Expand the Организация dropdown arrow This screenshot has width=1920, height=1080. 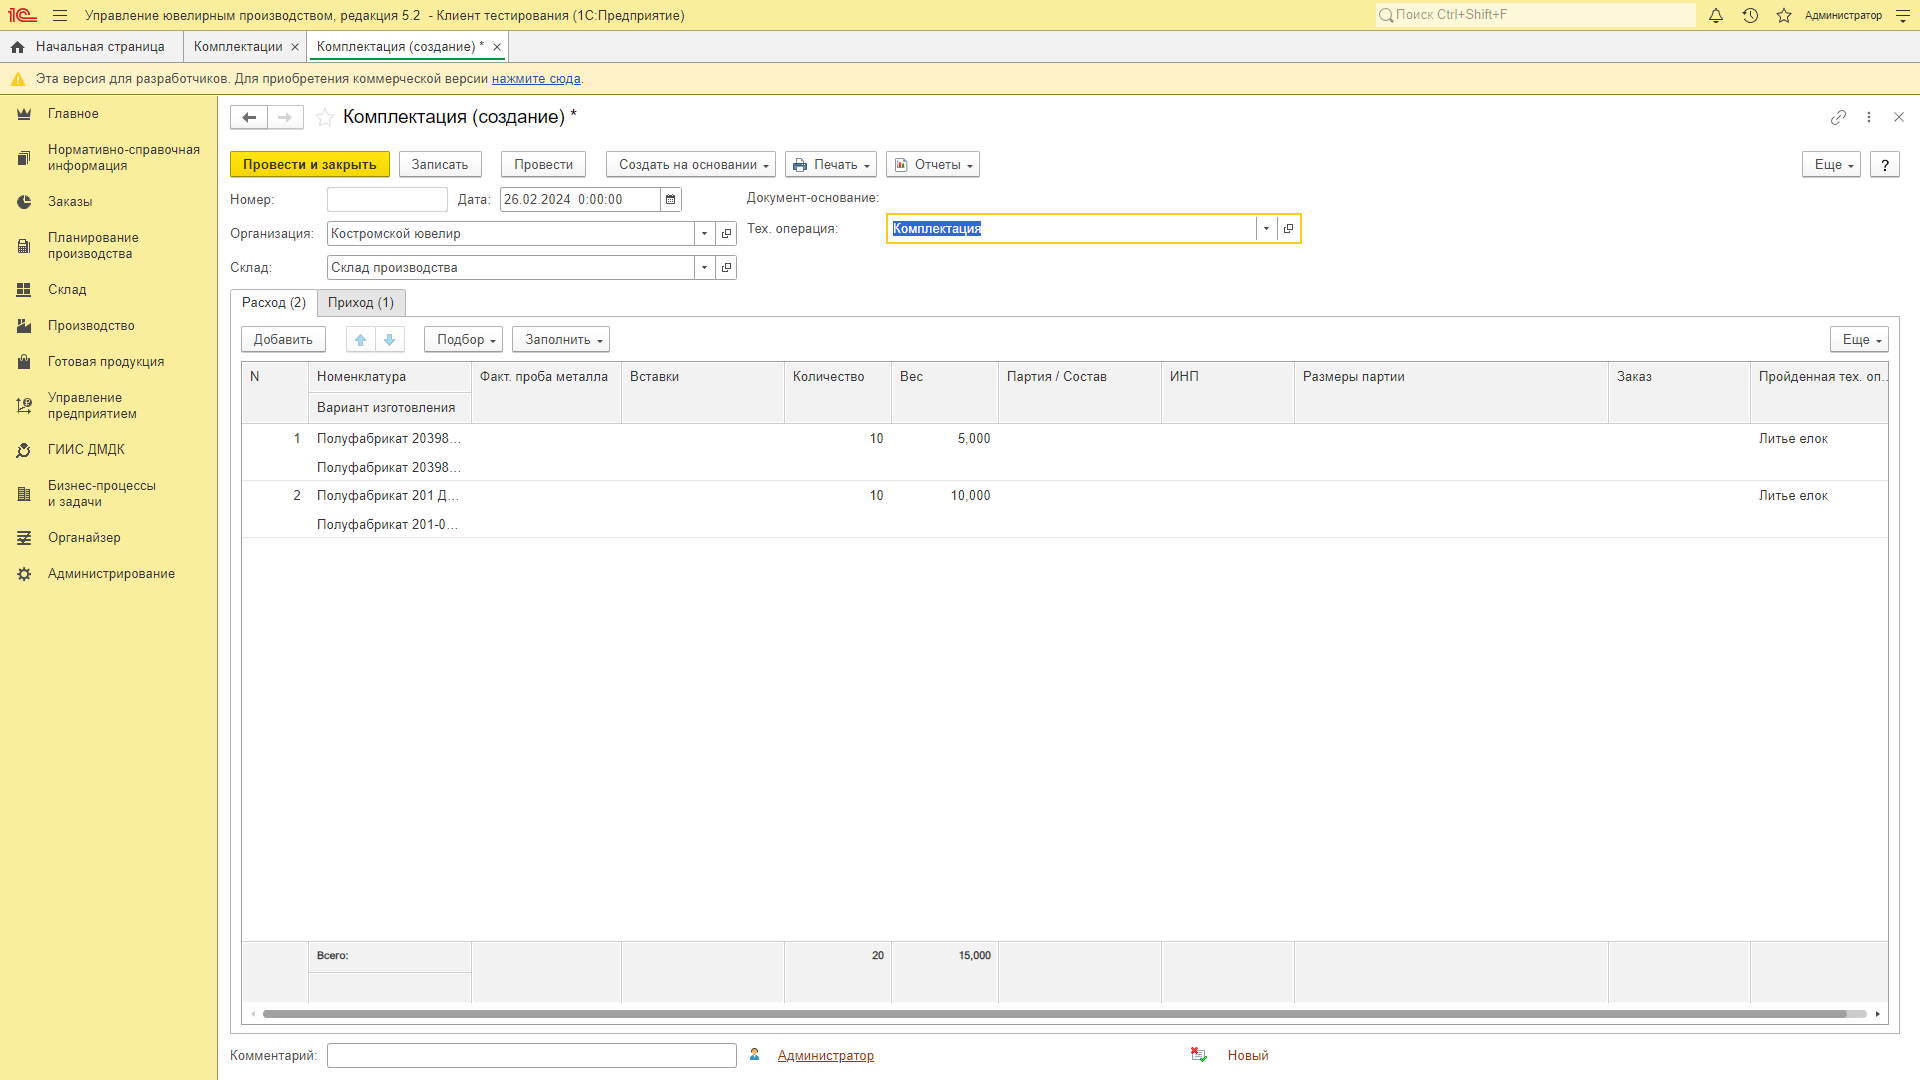(x=705, y=234)
